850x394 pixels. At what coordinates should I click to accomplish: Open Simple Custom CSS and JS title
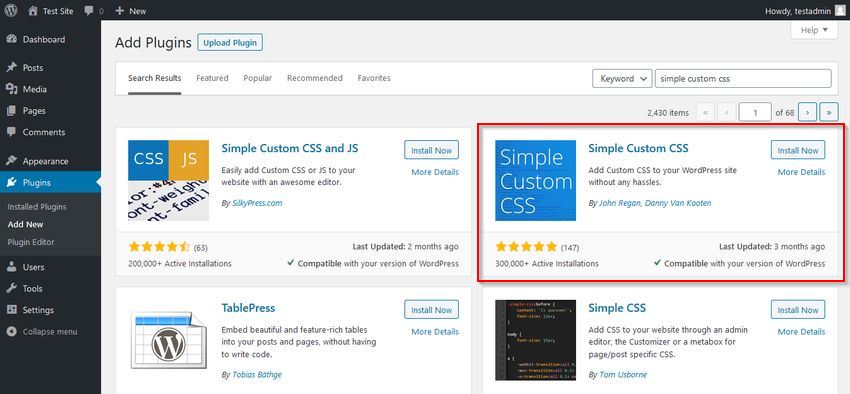click(290, 148)
